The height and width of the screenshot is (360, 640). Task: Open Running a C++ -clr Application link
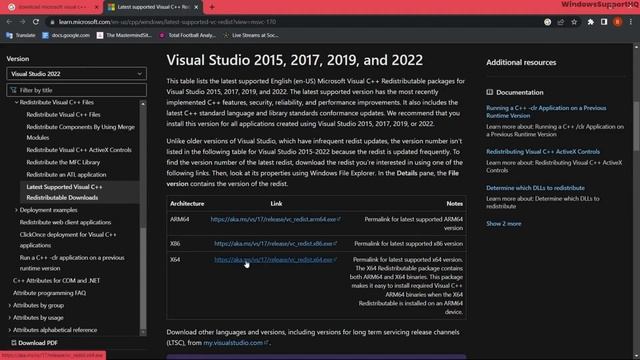(546, 112)
